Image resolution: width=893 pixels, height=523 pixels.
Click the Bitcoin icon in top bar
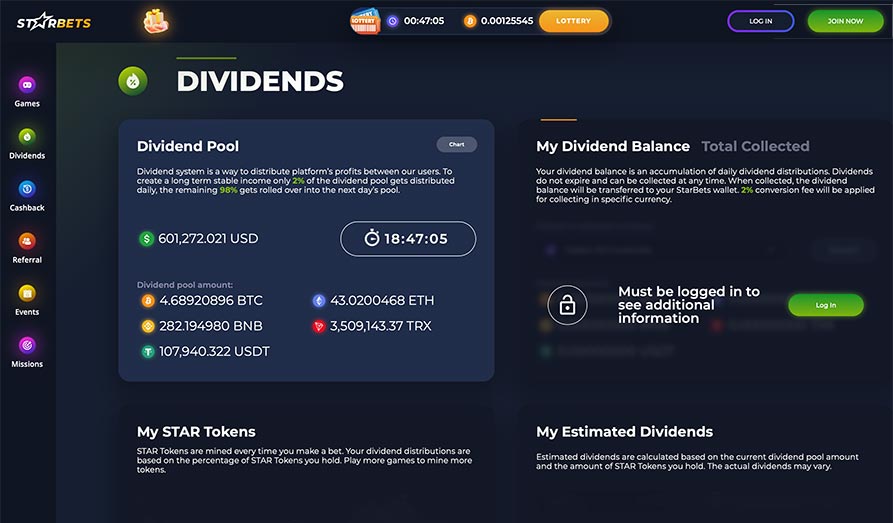(469, 21)
